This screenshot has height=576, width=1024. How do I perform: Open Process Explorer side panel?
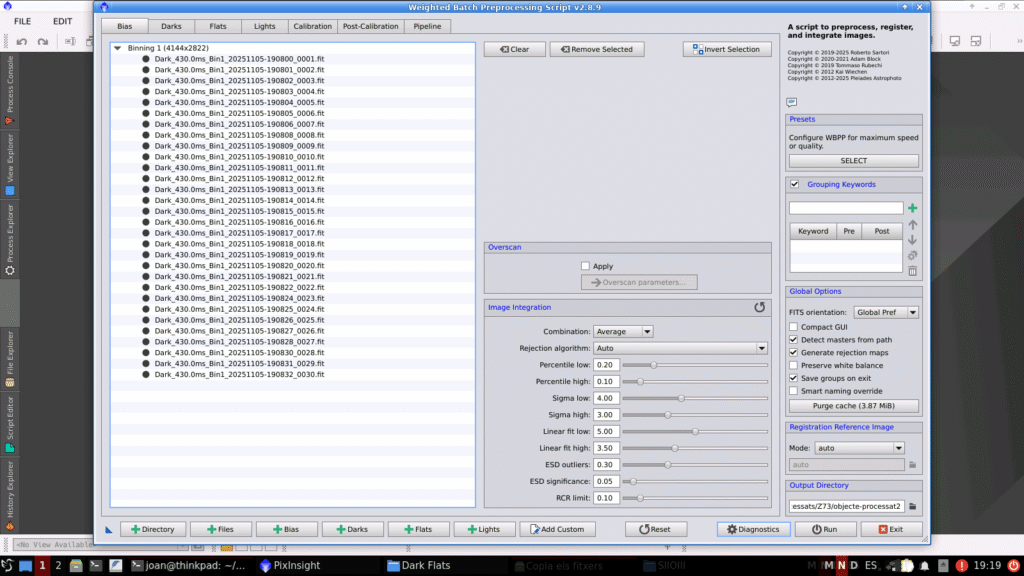[10, 240]
